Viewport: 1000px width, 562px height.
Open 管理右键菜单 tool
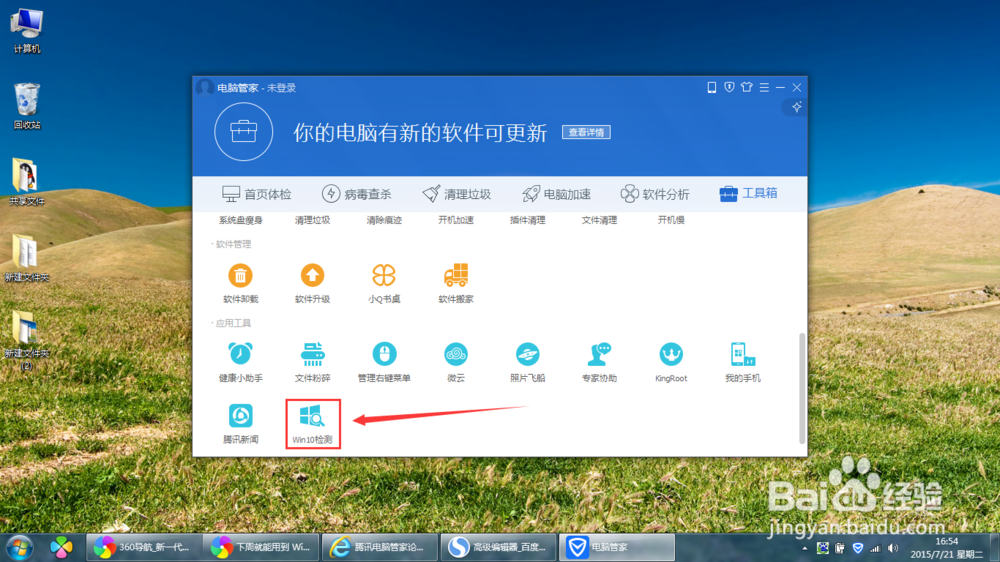coord(384,362)
